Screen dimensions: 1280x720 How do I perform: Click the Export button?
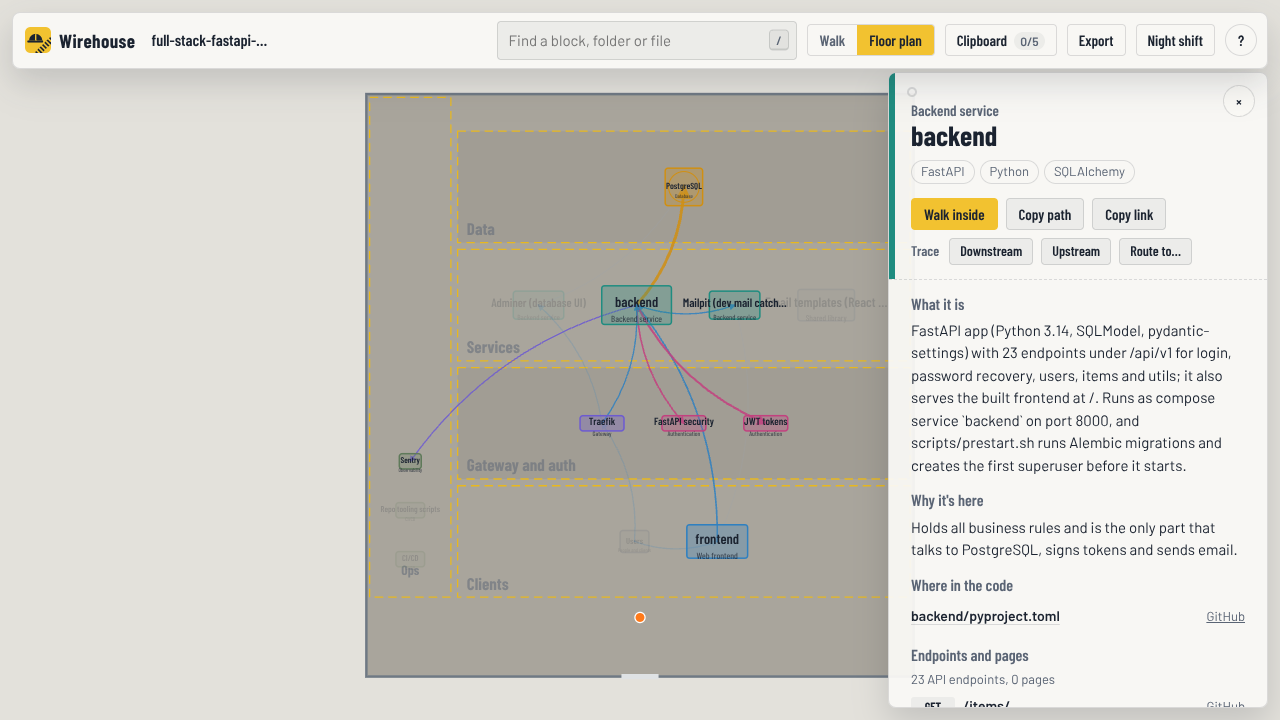1096,40
